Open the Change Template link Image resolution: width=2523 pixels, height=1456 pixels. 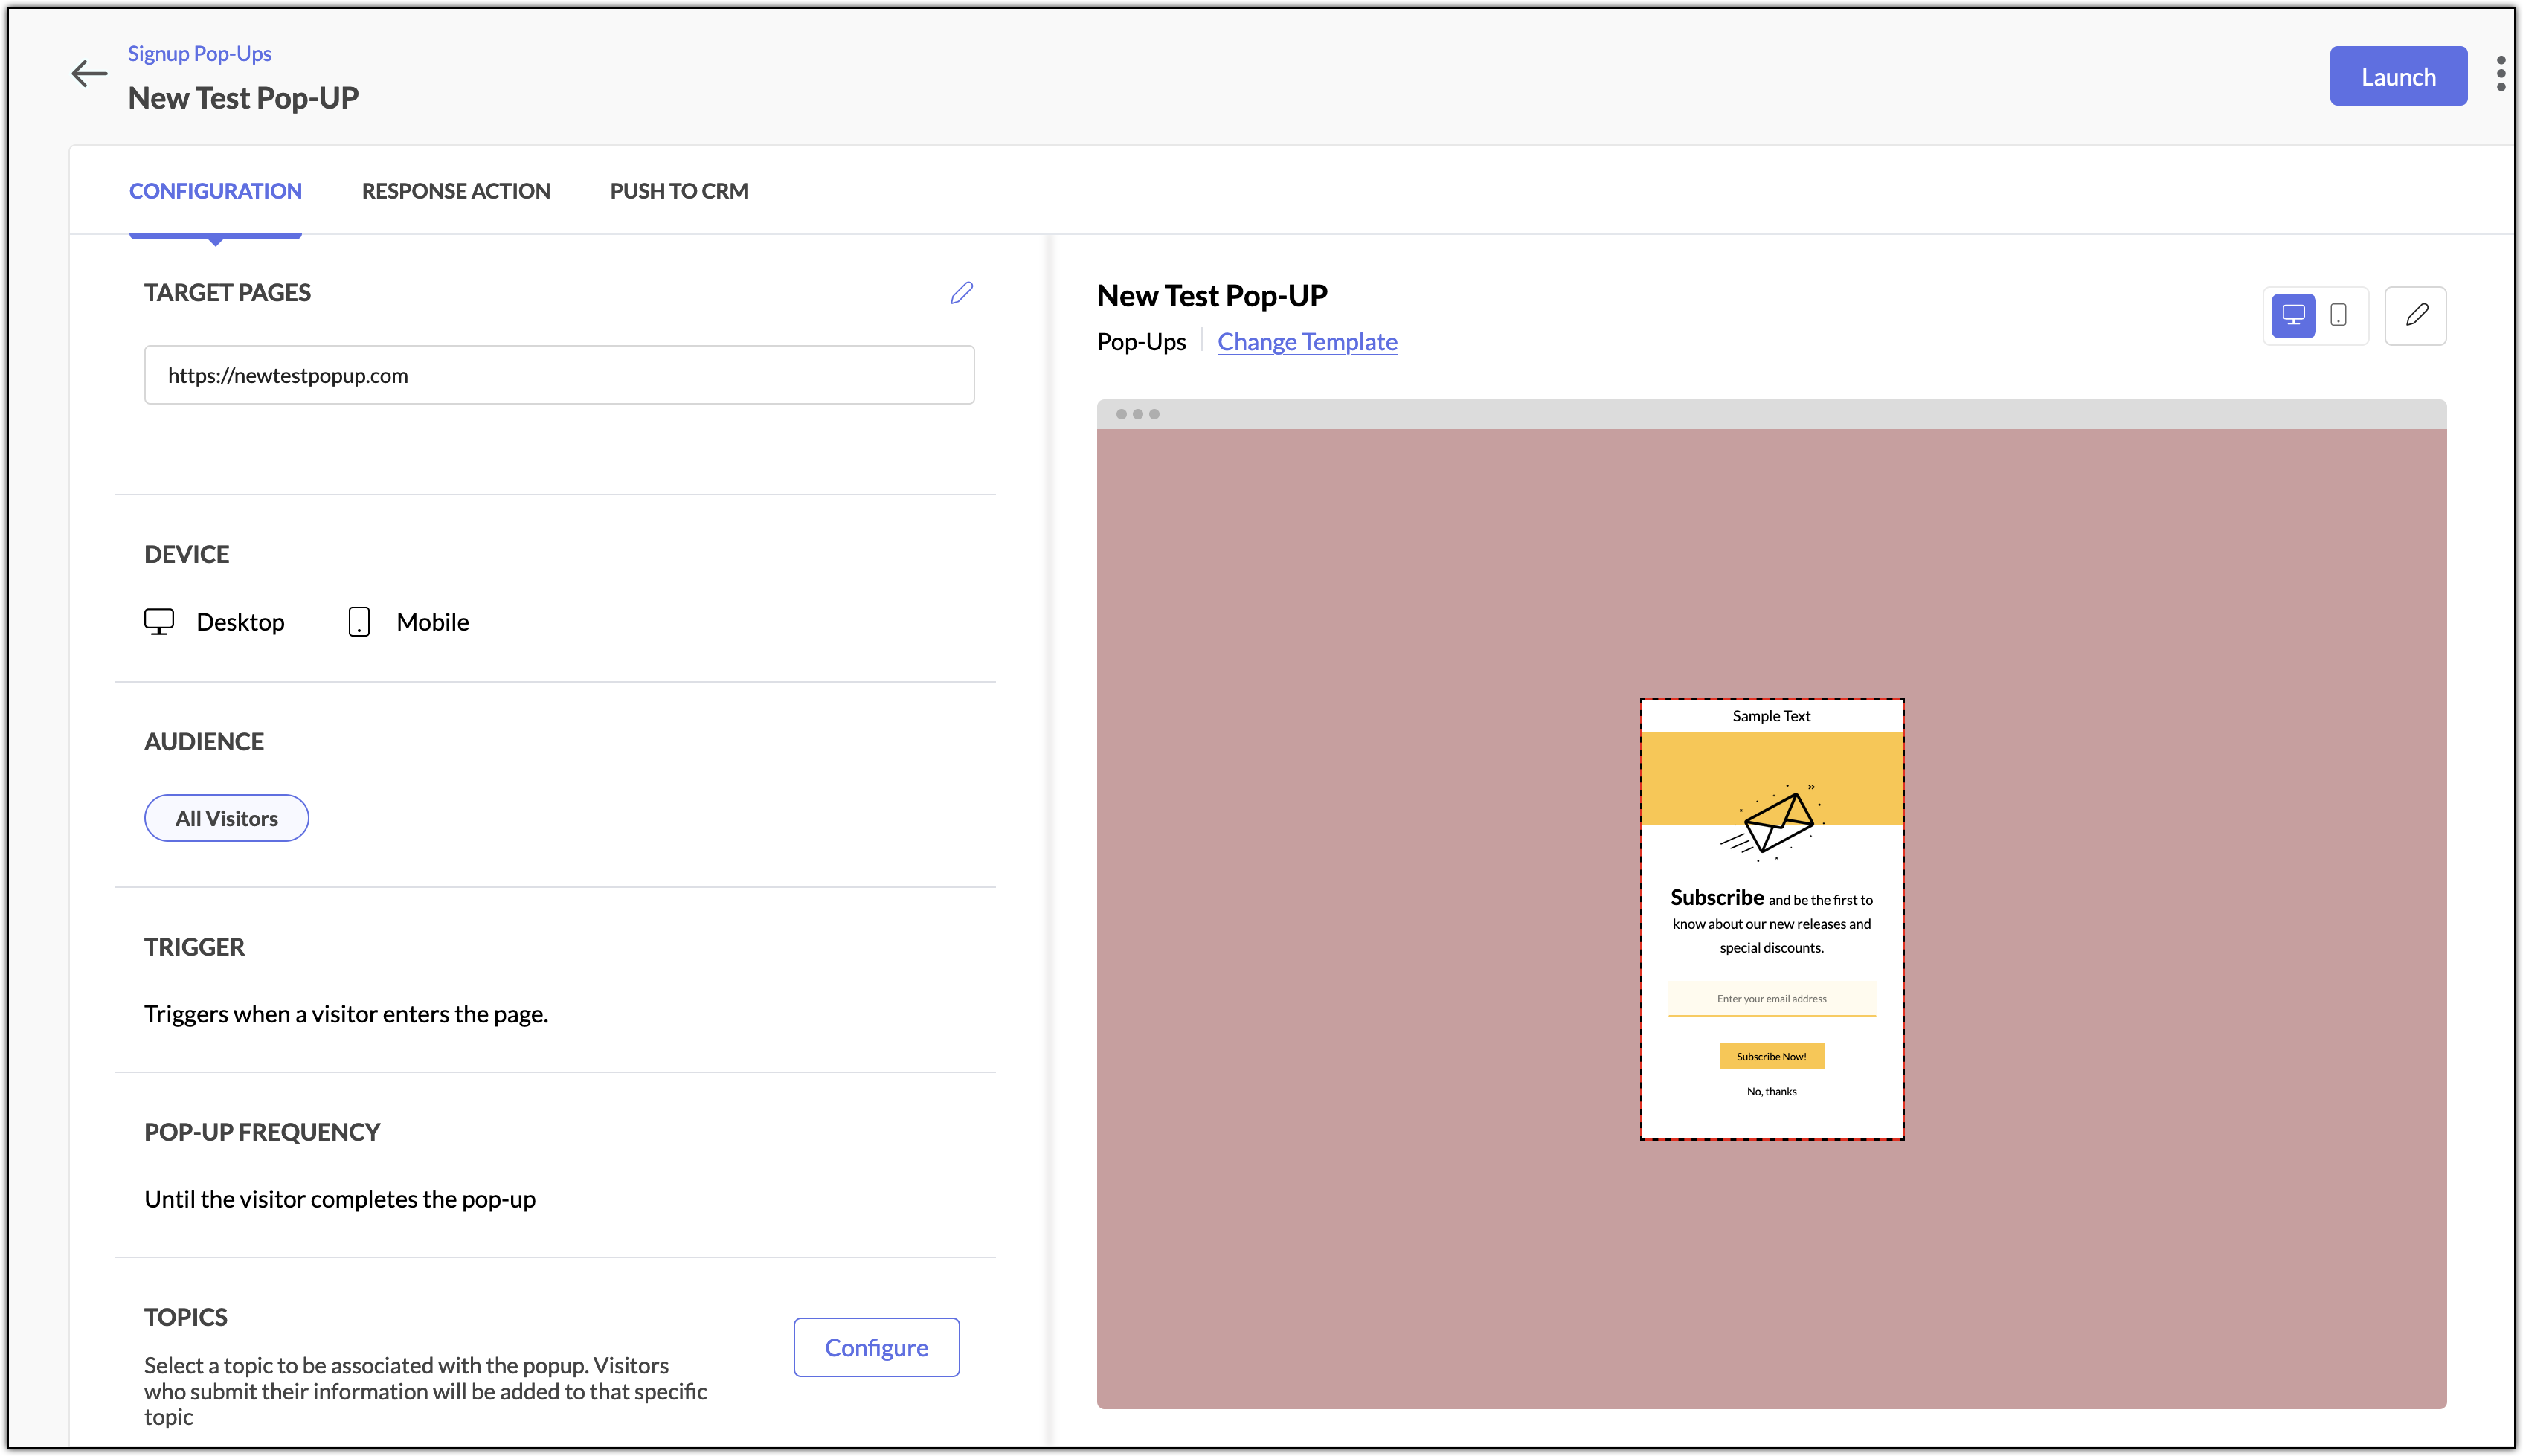coord(1307,341)
